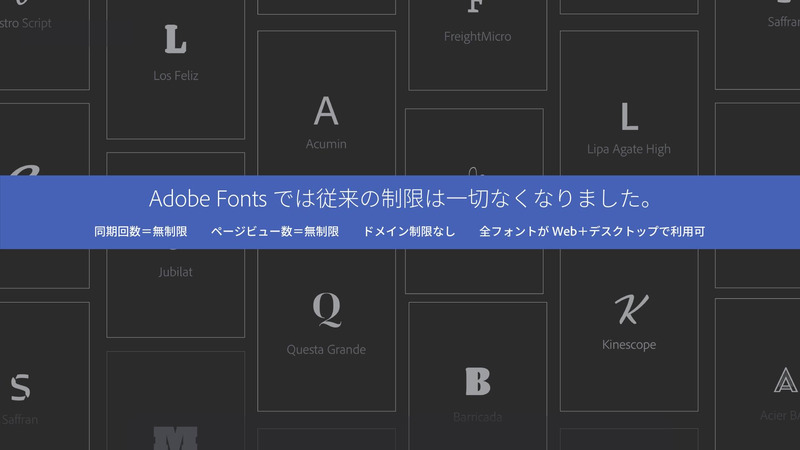Click the 同期回数＝無制限 text
This screenshot has width=800, height=450.
coord(141,231)
